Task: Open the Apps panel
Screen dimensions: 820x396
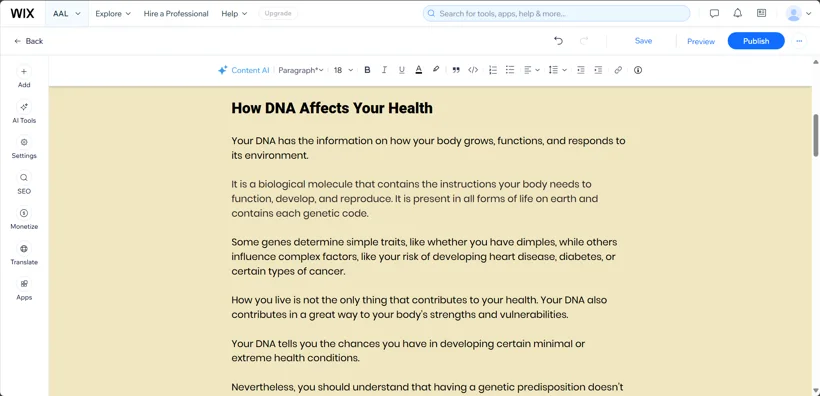Action: coord(24,289)
